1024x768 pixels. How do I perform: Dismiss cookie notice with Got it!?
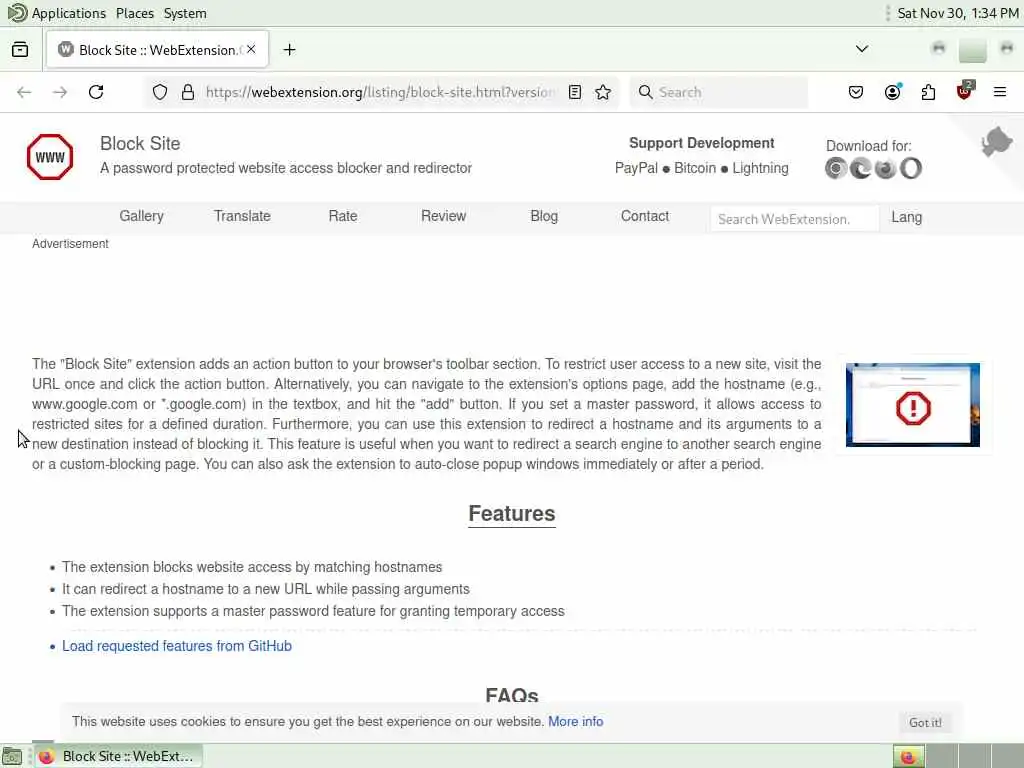pos(925,722)
